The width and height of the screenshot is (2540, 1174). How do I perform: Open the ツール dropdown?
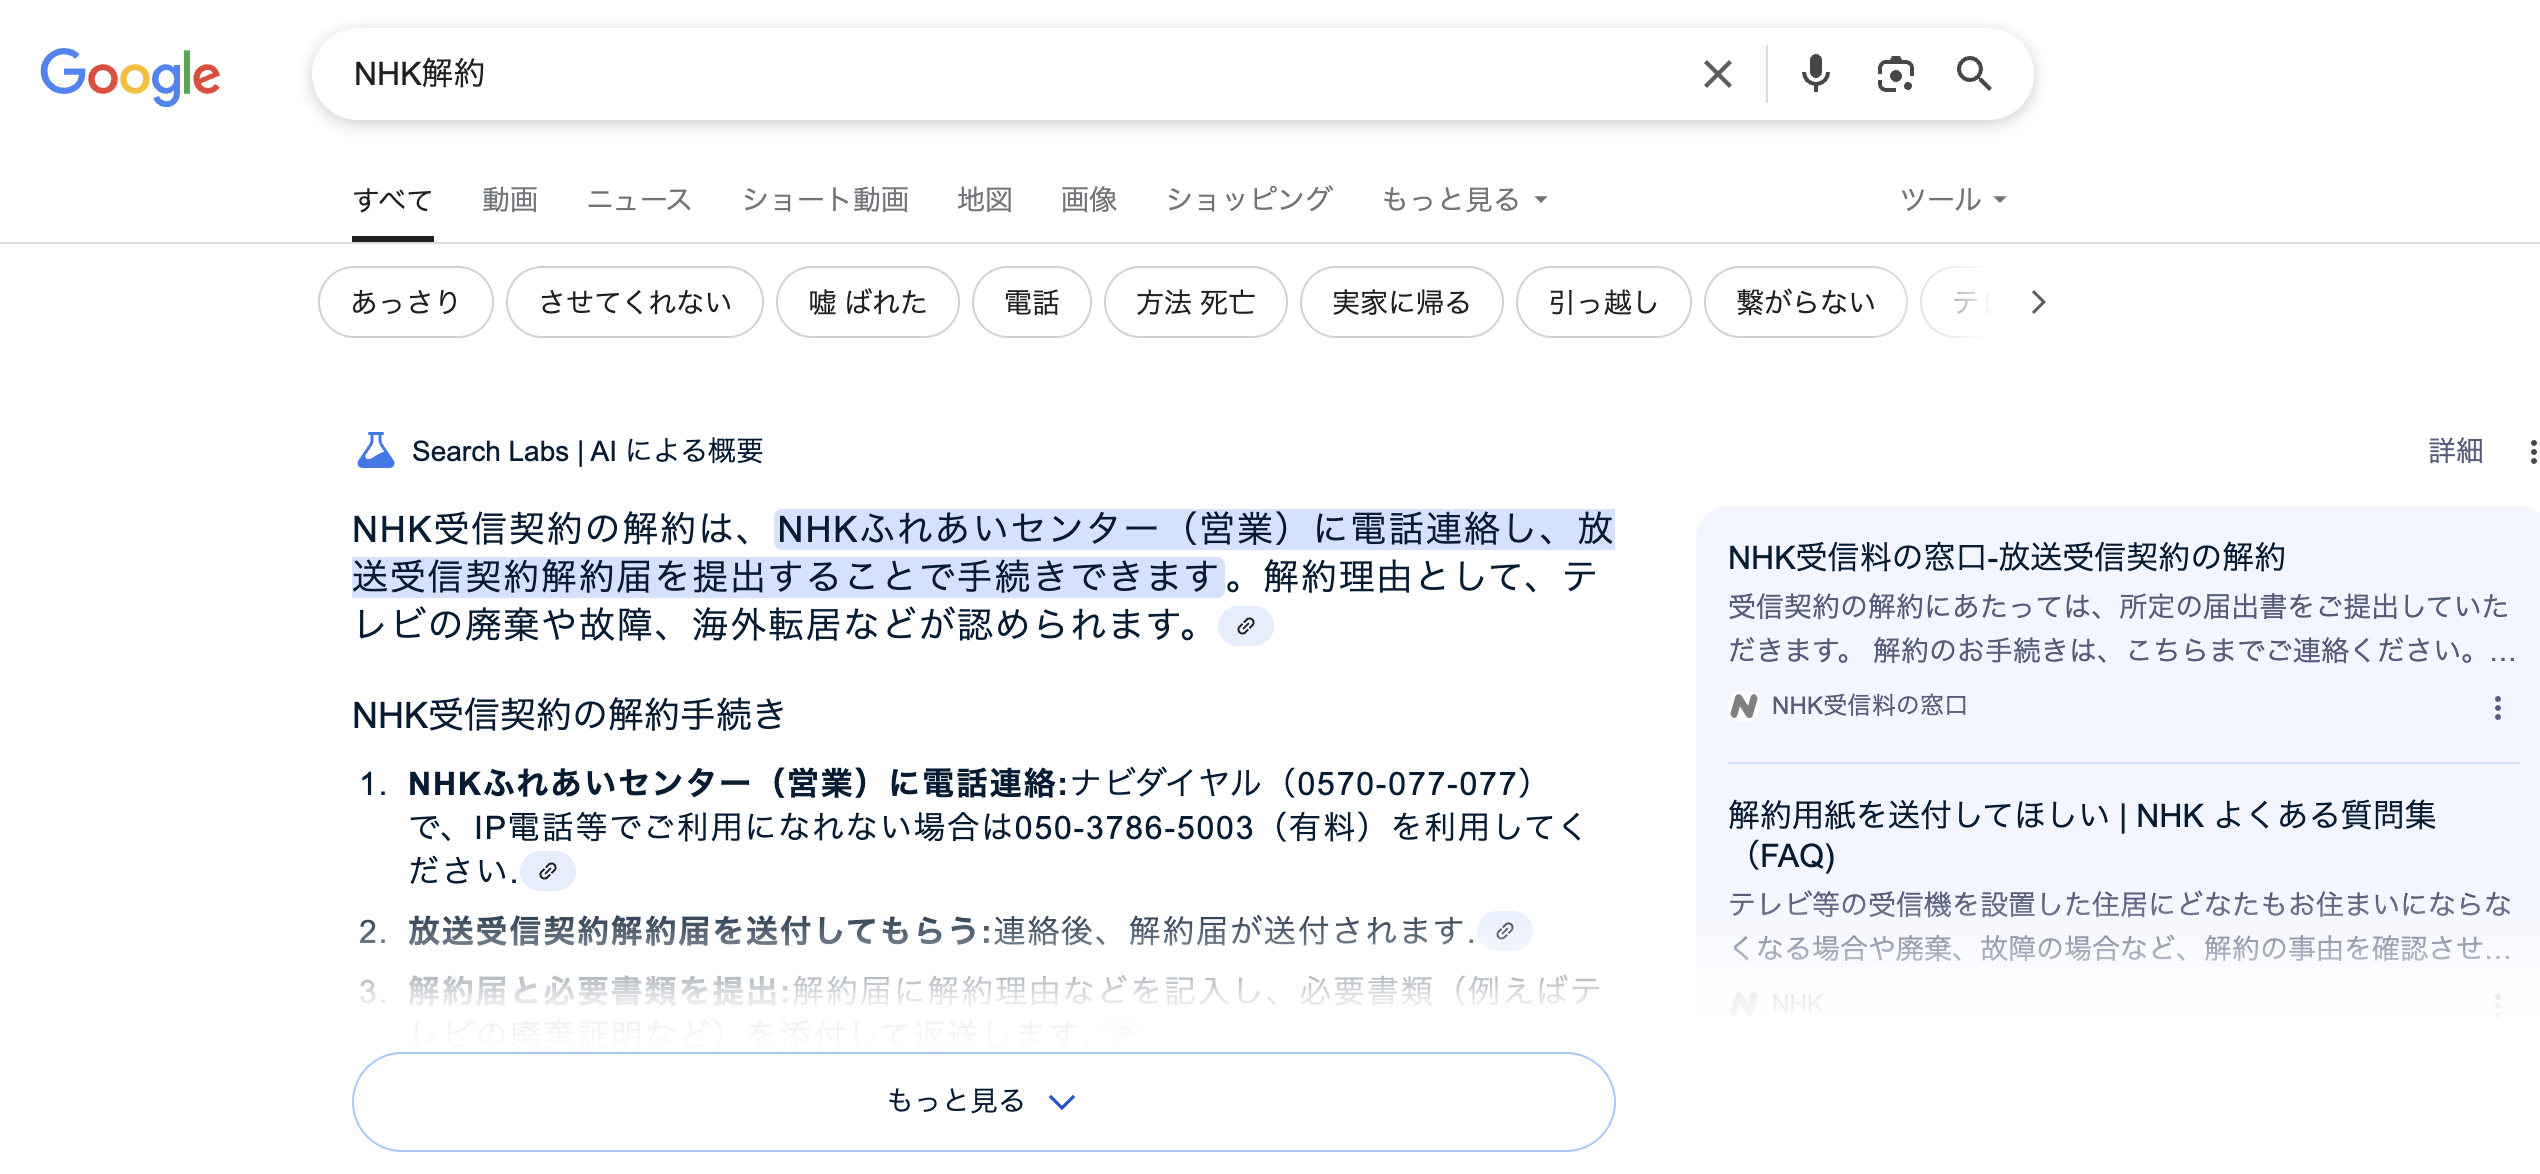point(1953,200)
